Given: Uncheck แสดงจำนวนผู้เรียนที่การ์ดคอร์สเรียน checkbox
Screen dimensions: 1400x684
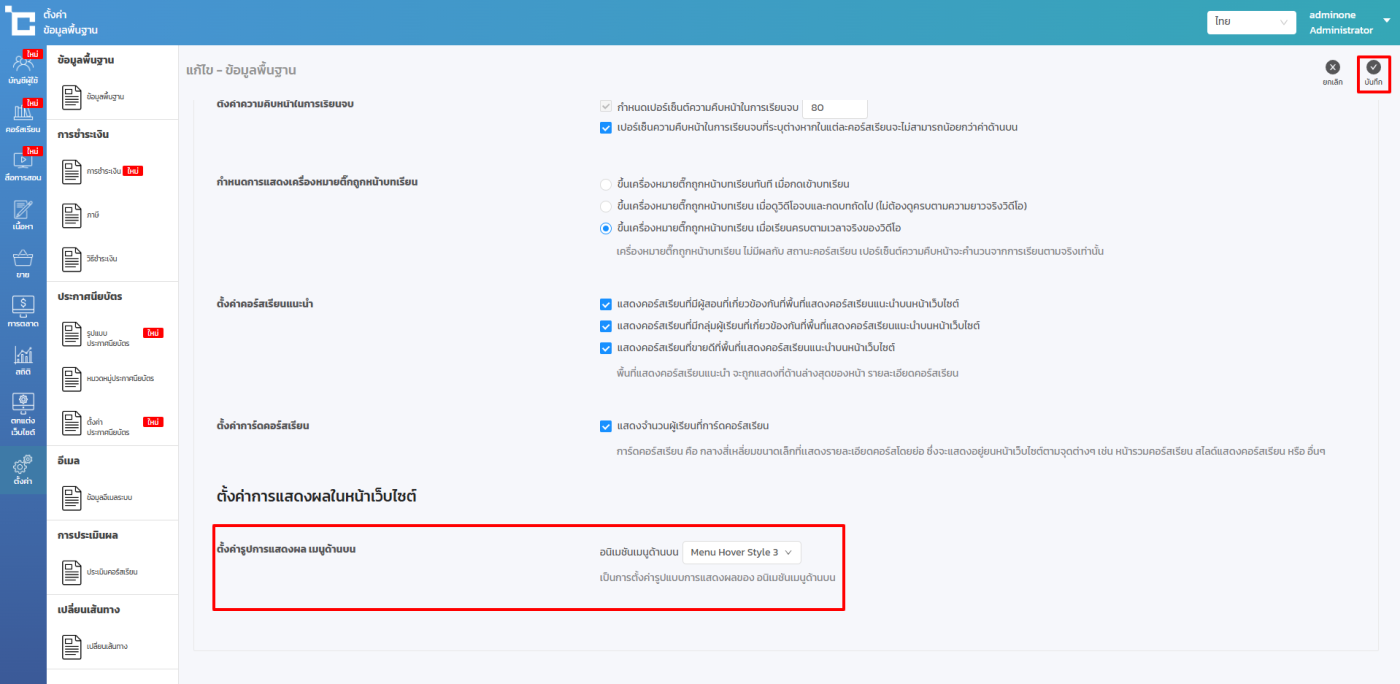Looking at the screenshot, I should click(606, 426).
